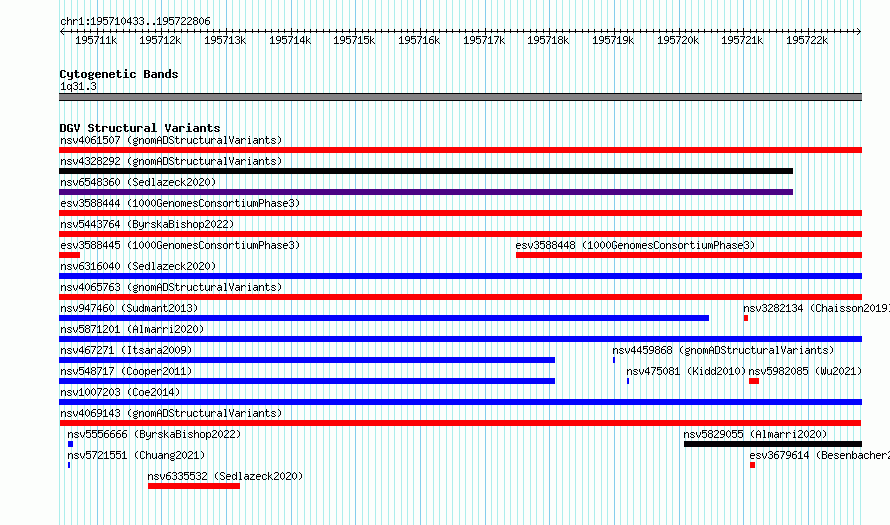Click the 1q31.3 band label
This screenshot has width=890, height=525.
(x=78, y=86)
